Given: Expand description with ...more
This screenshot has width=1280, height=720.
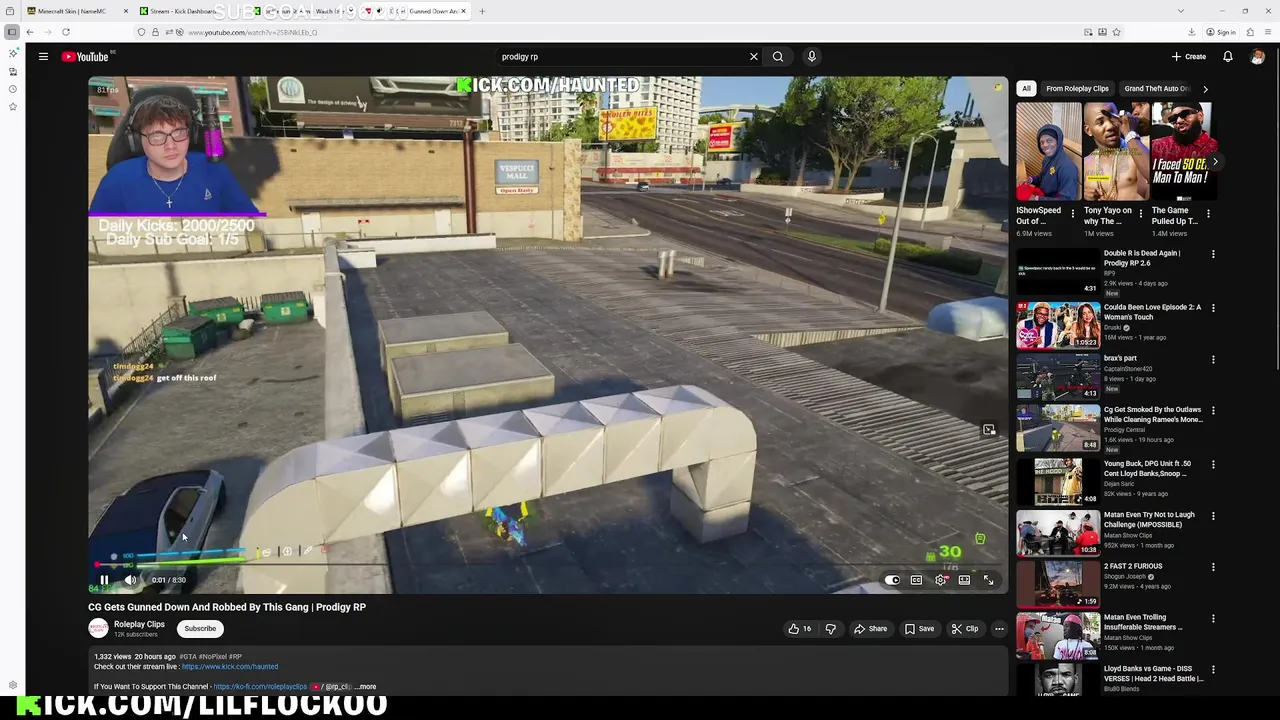Looking at the screenshot, I should point(365,687).
